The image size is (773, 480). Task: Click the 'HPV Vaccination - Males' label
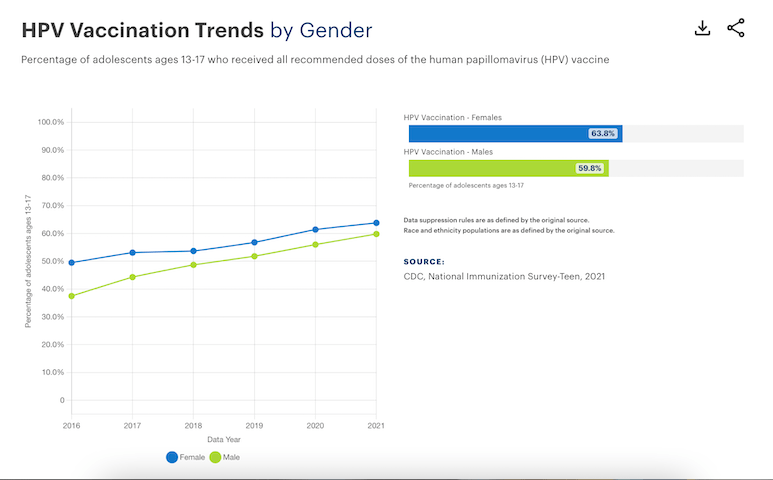point(448,152)
